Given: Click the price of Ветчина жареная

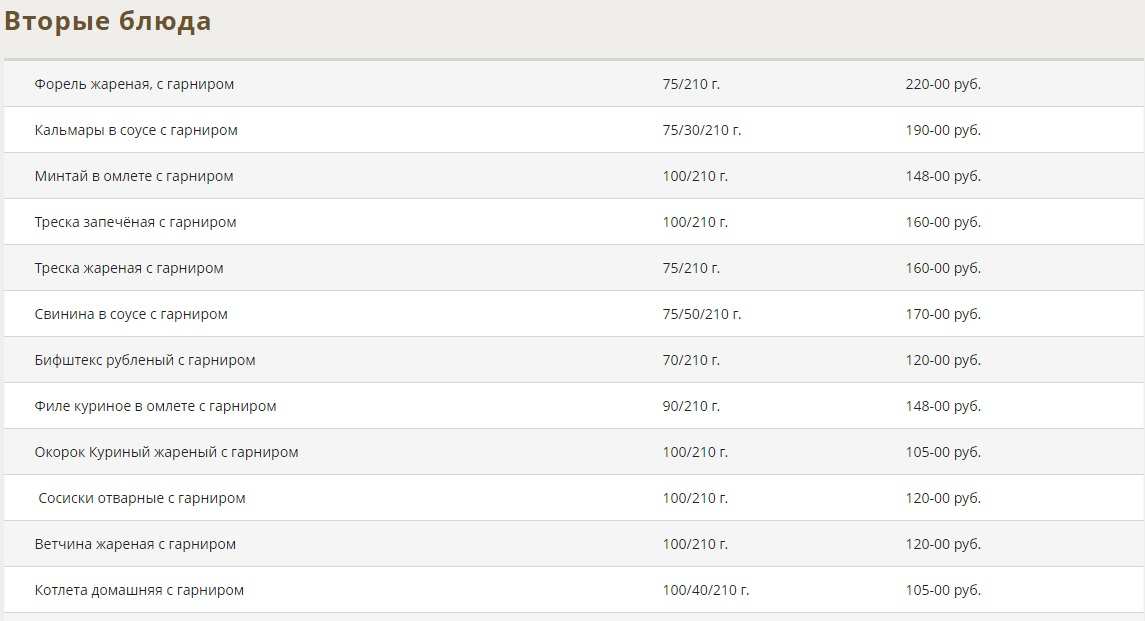Looking at the screenshot, I should click(x=942, y=544).
